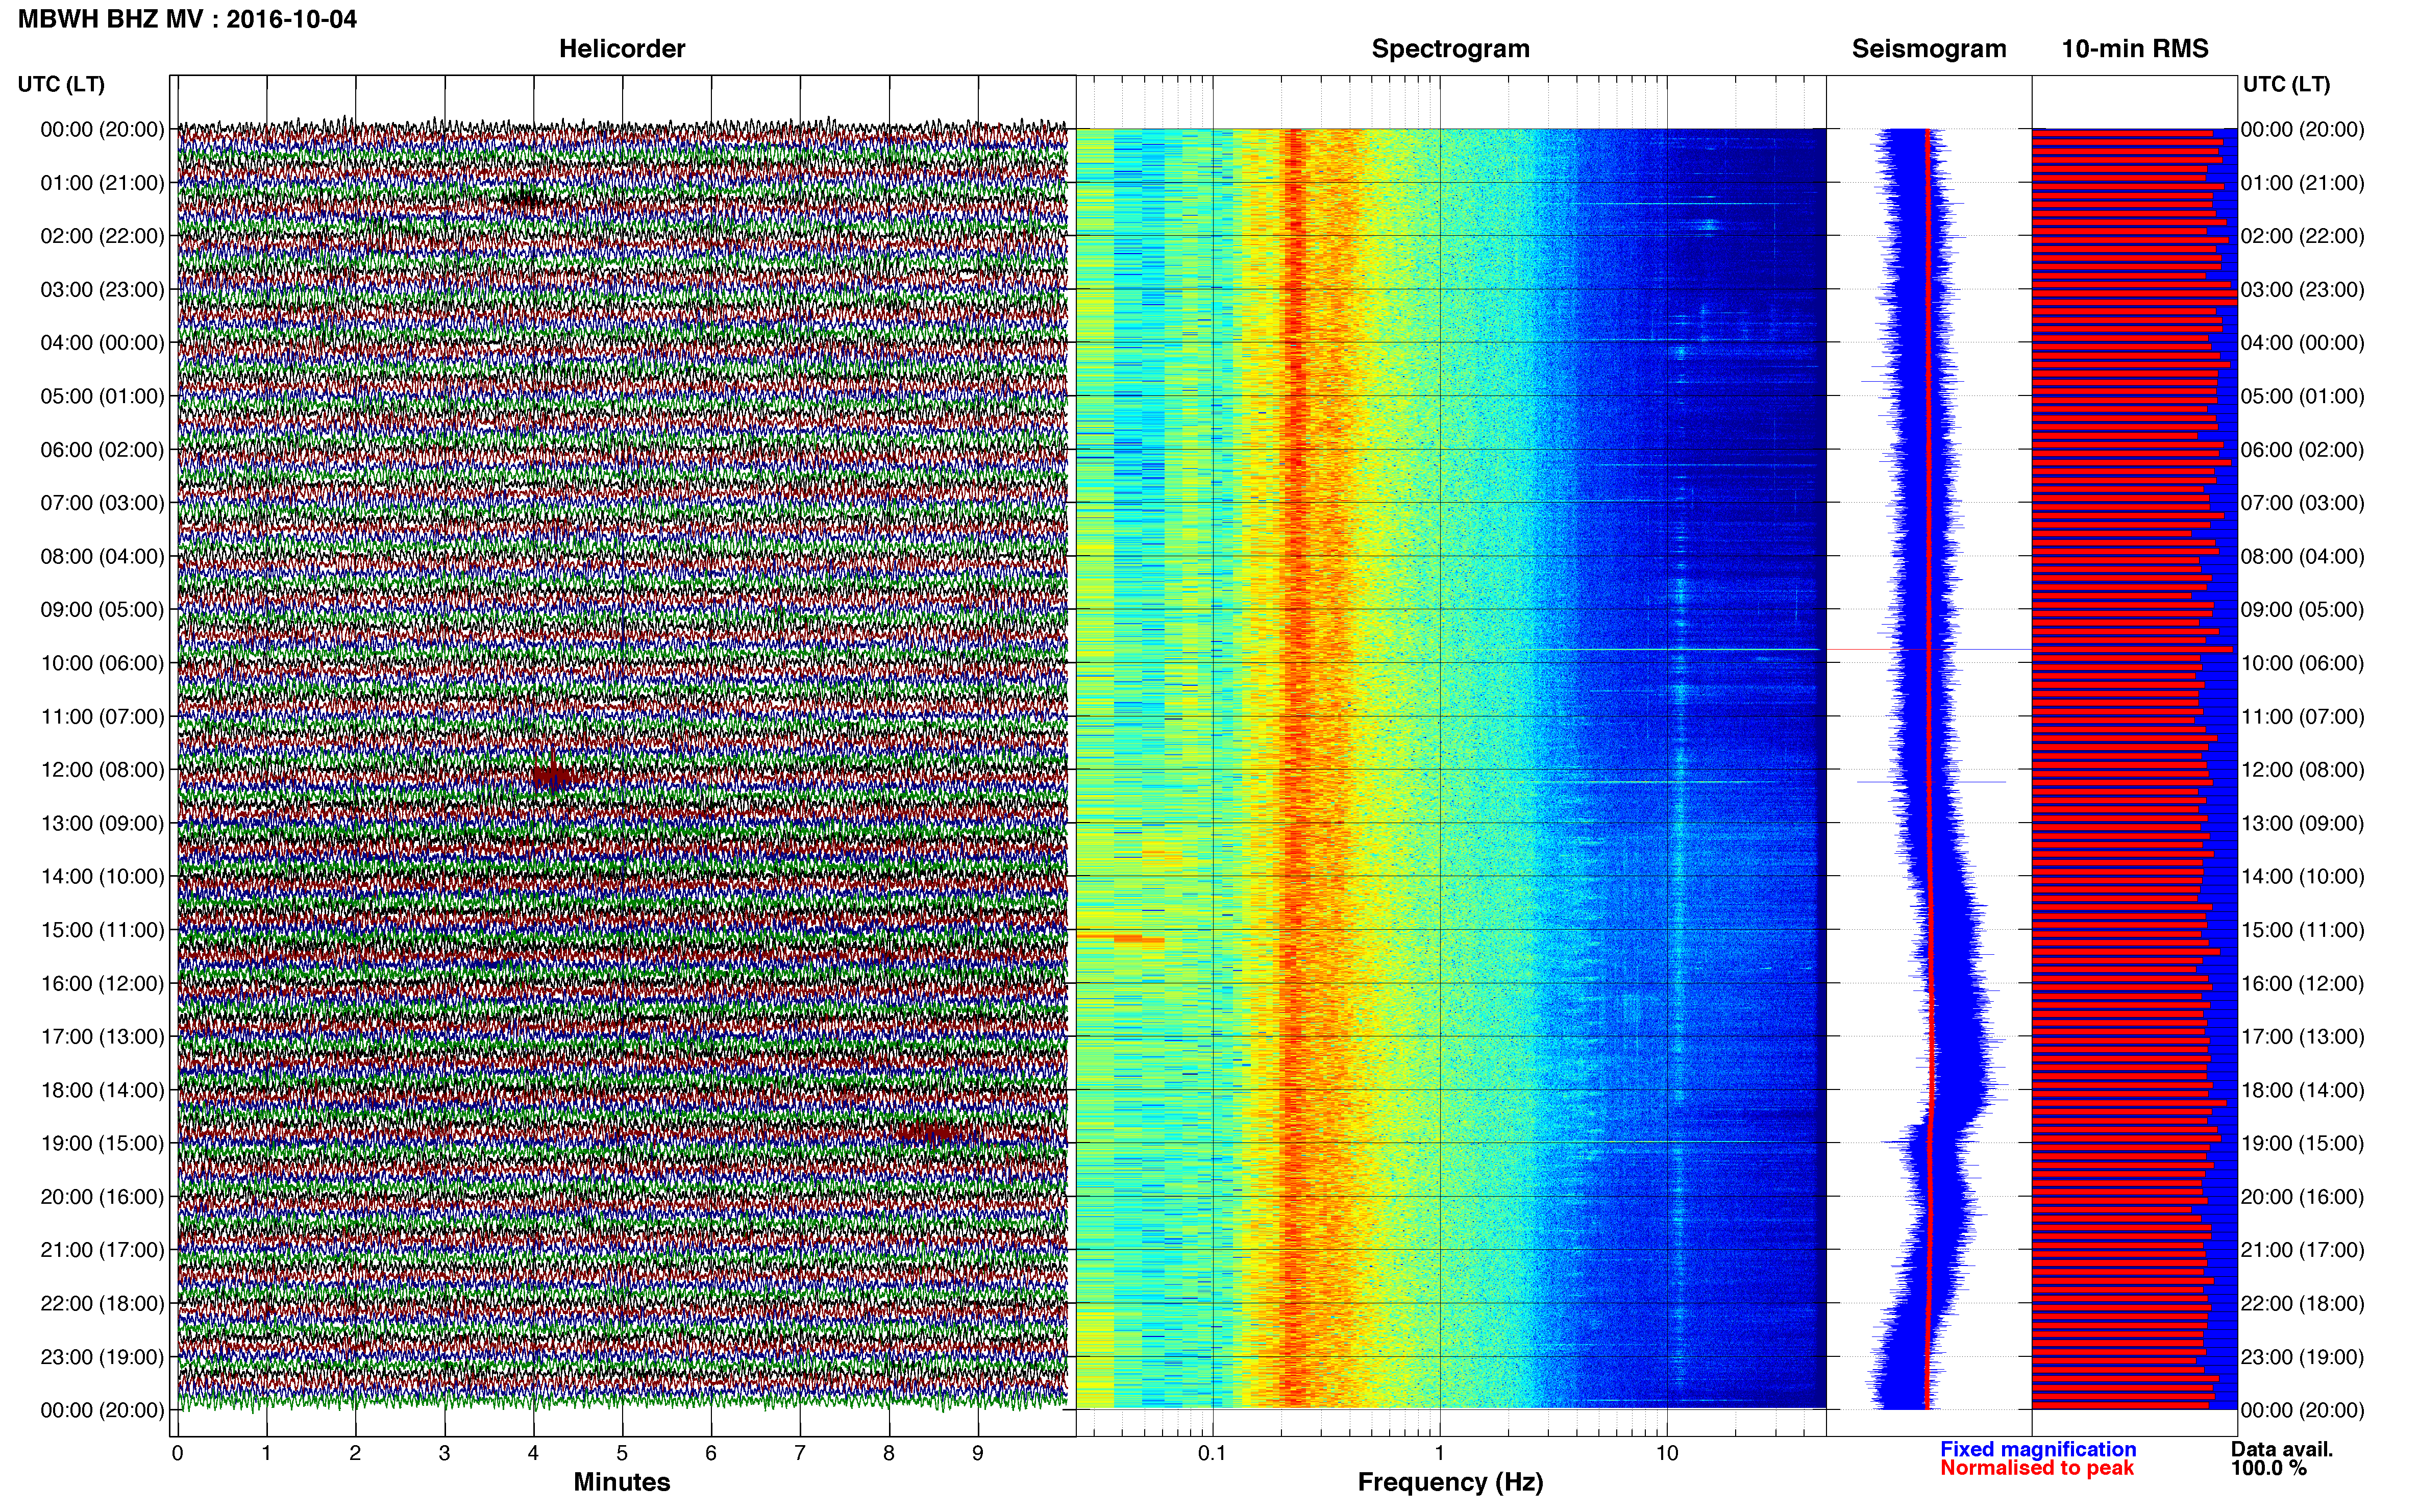Click 19:00 (15:00) beside the RMS panel

pos(2302,1143)
